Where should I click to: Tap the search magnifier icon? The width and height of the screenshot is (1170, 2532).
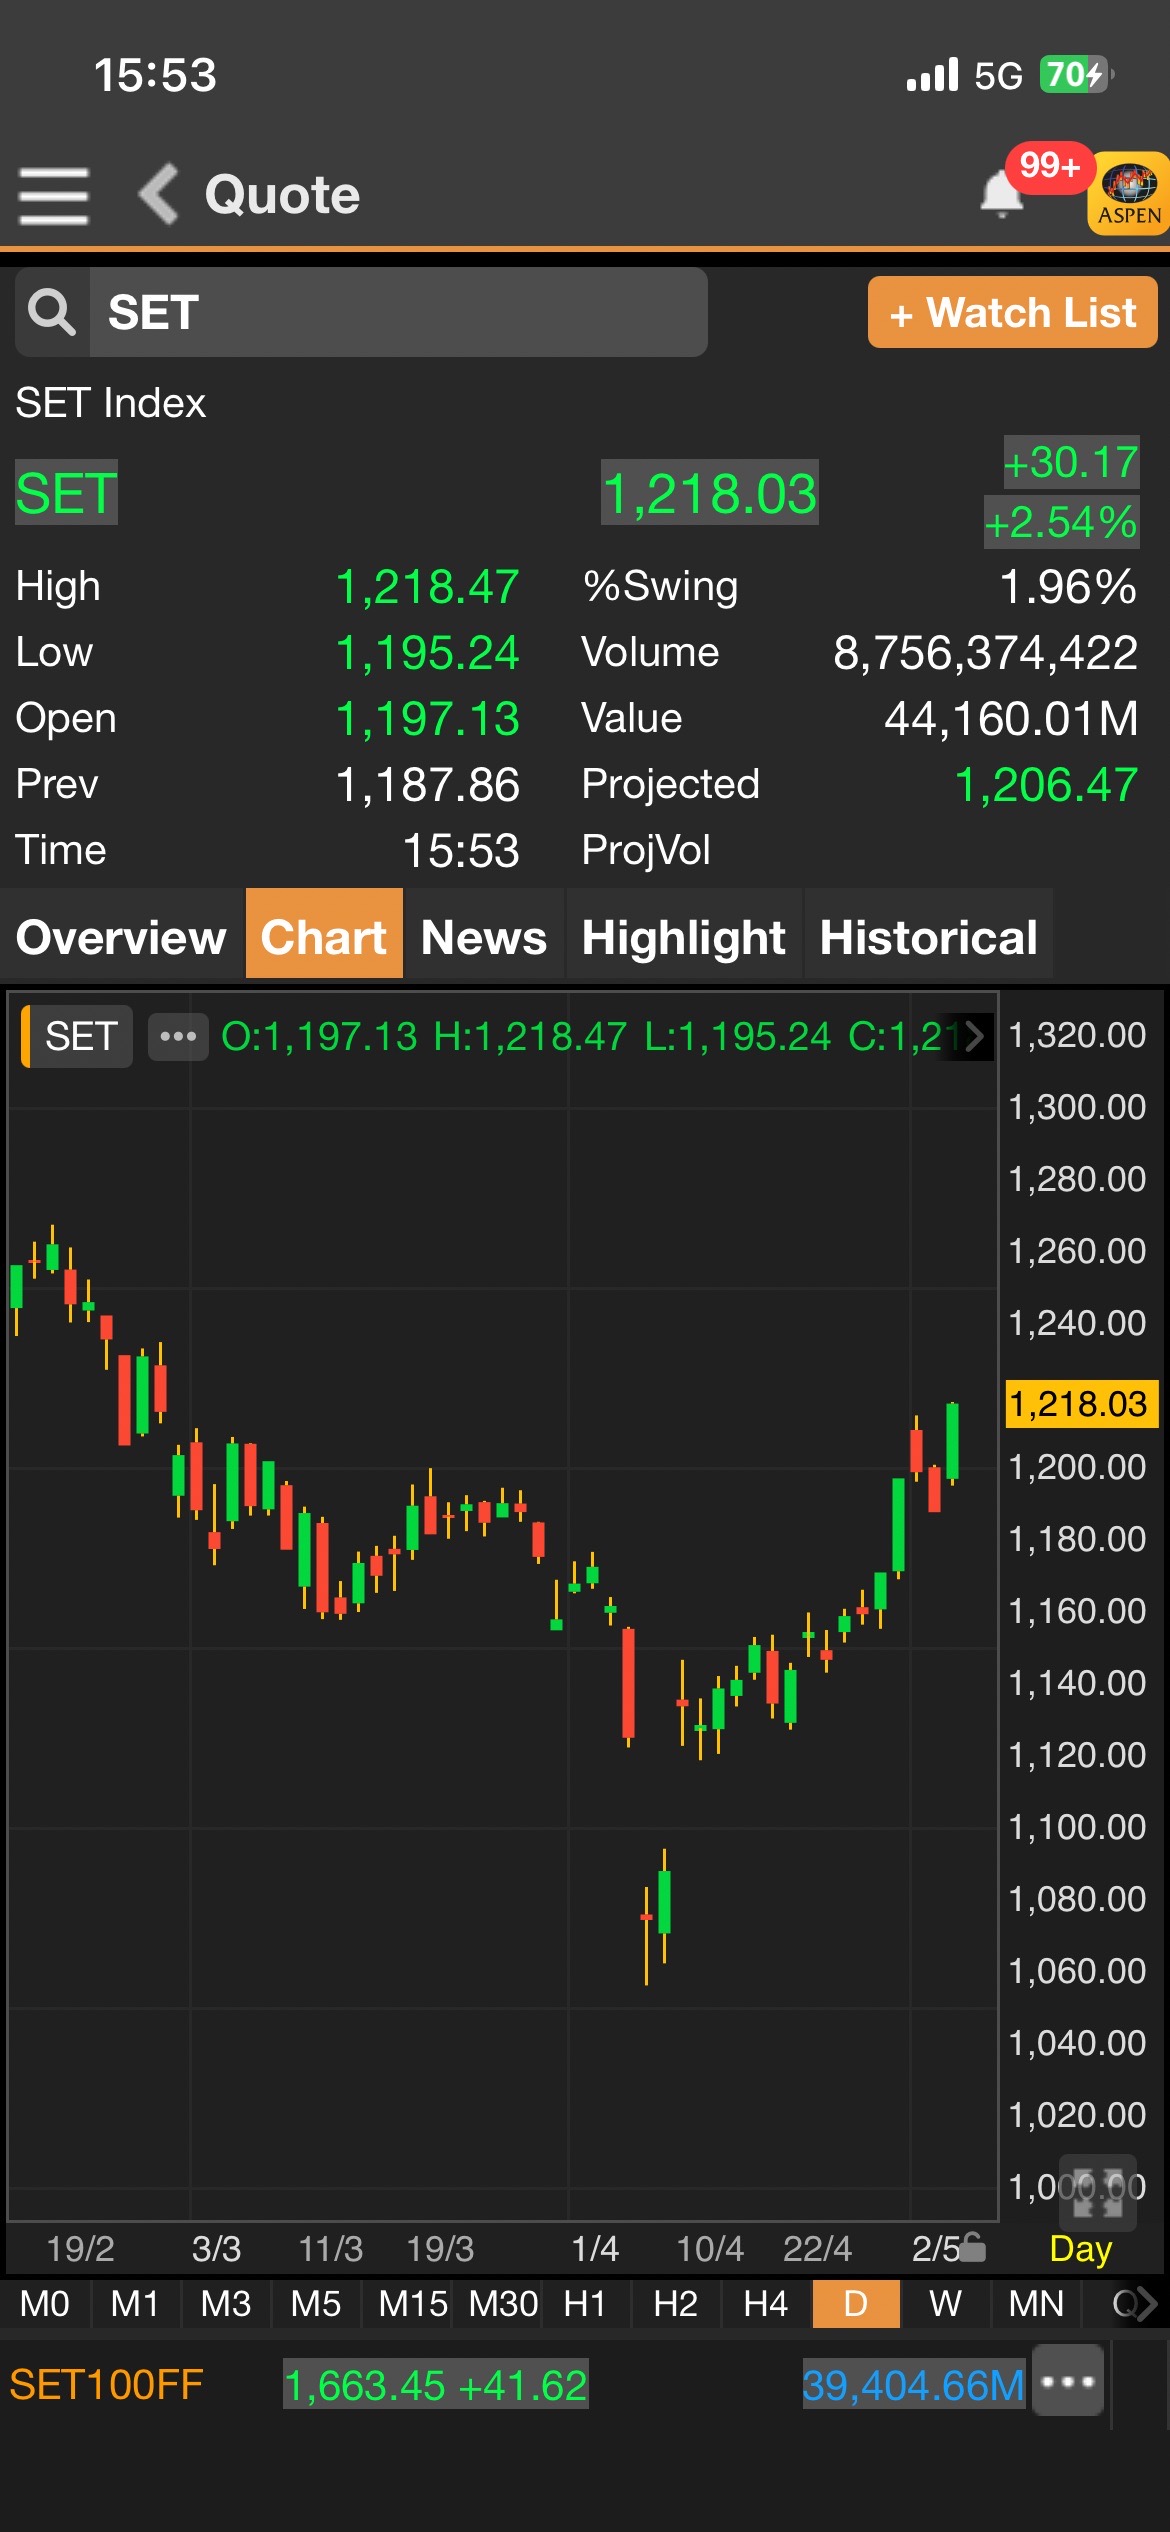click(x=52, y=312)
